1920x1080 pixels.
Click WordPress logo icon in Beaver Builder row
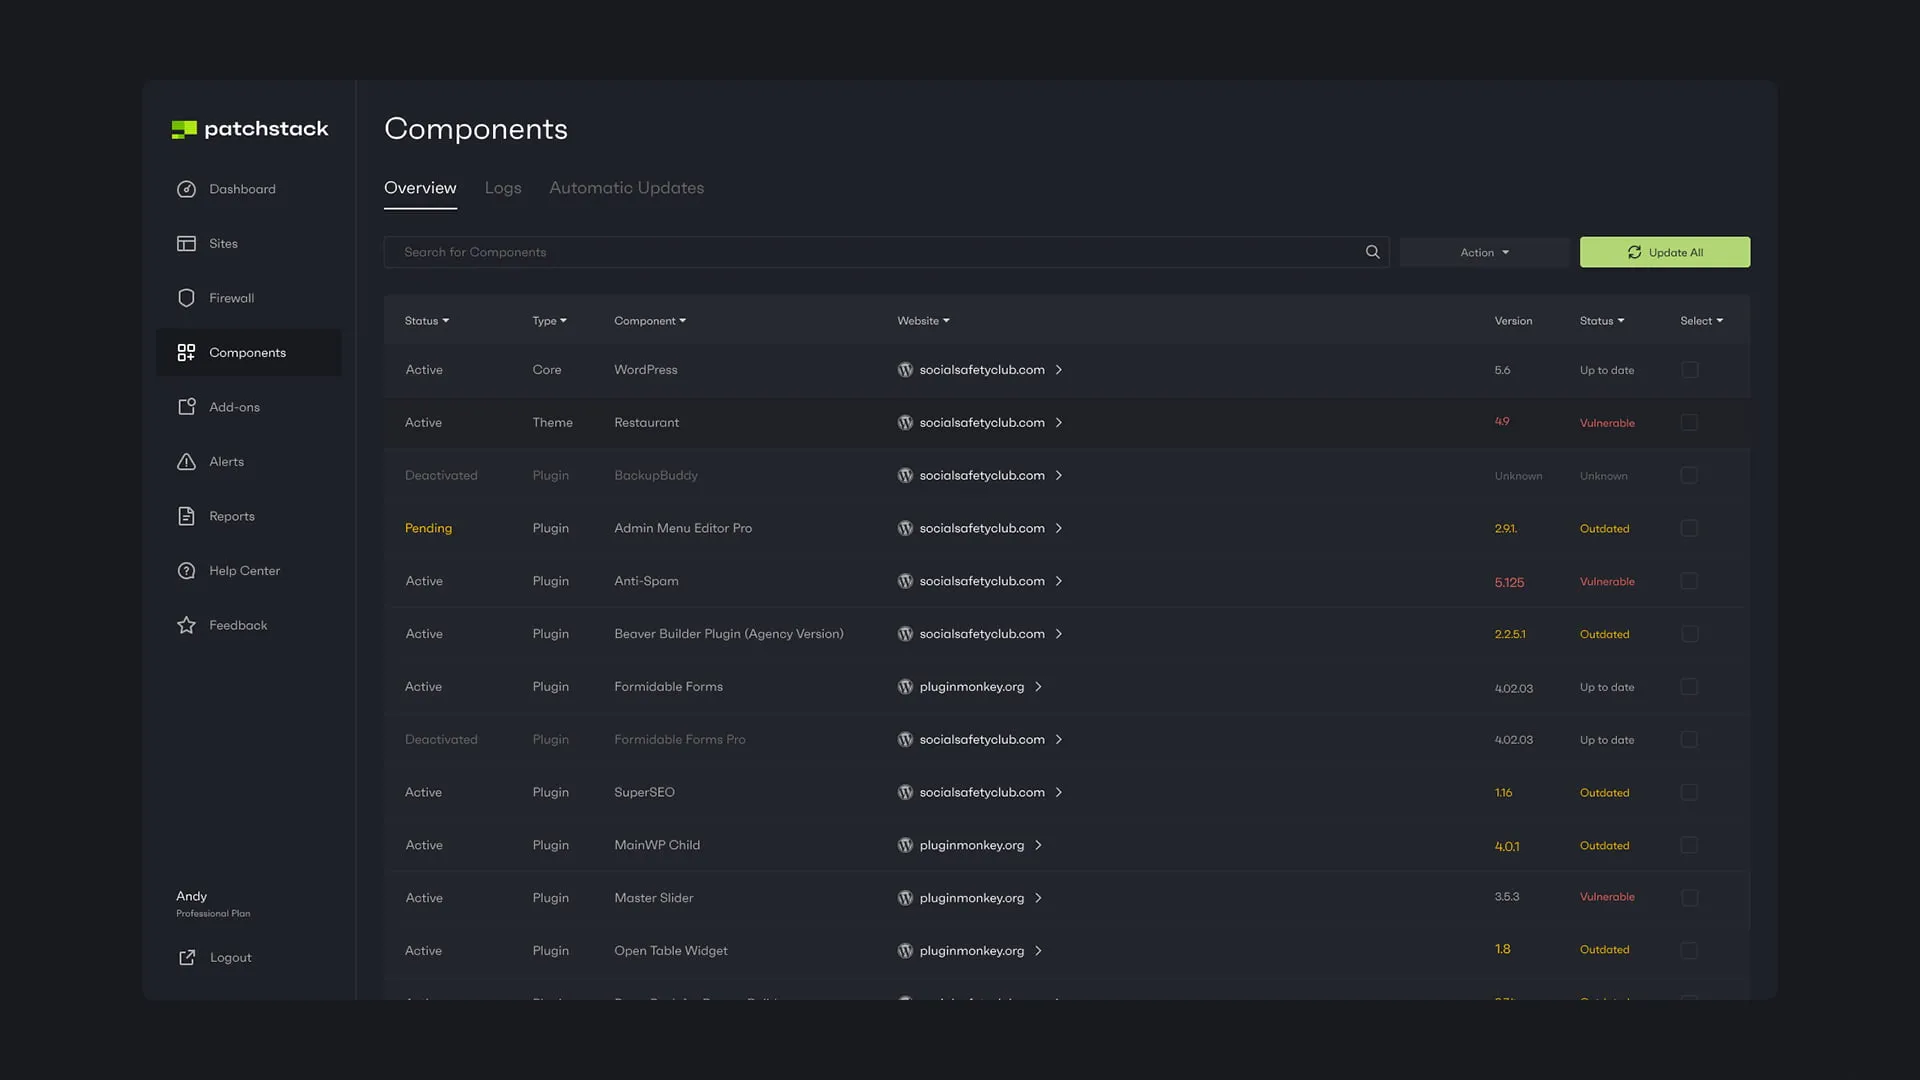[x=905, y=634]
